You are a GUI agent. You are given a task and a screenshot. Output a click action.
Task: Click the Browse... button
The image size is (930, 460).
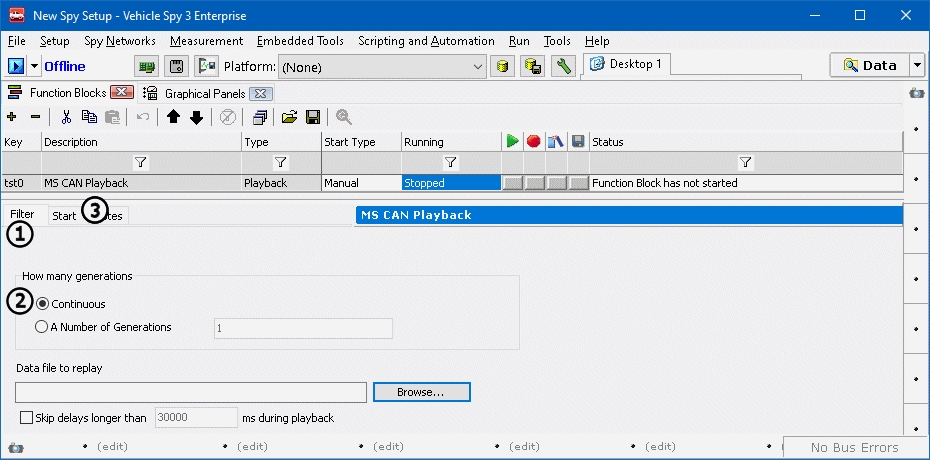pos(421,392)
